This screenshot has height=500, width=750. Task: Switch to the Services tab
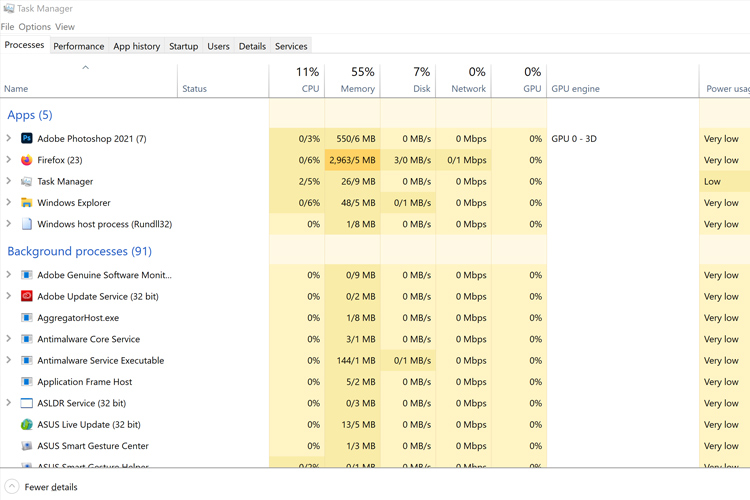click(291, 46)
